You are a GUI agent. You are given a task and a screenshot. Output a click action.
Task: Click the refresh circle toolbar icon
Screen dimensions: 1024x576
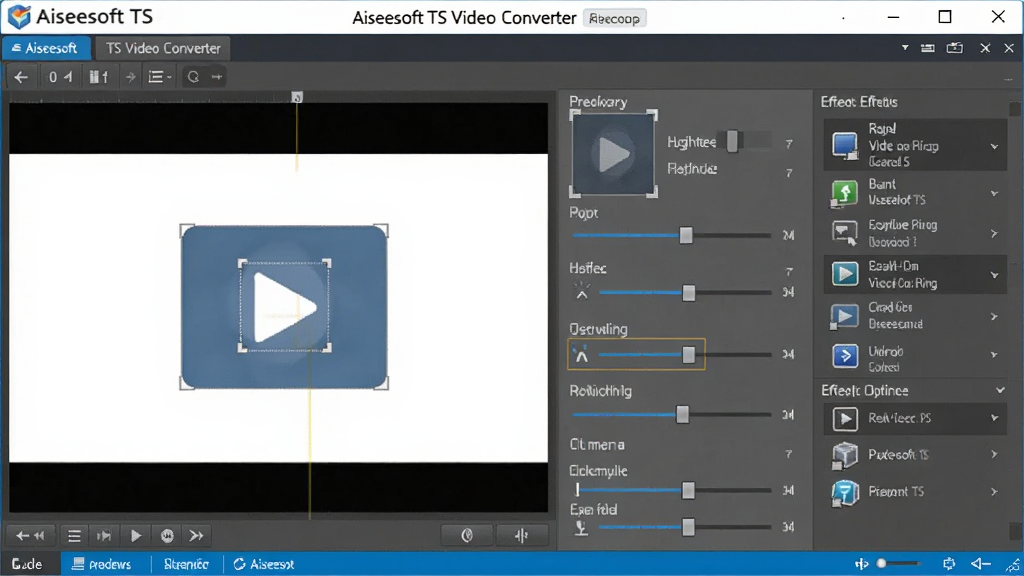pyautogui.click(x=193, y=77)
